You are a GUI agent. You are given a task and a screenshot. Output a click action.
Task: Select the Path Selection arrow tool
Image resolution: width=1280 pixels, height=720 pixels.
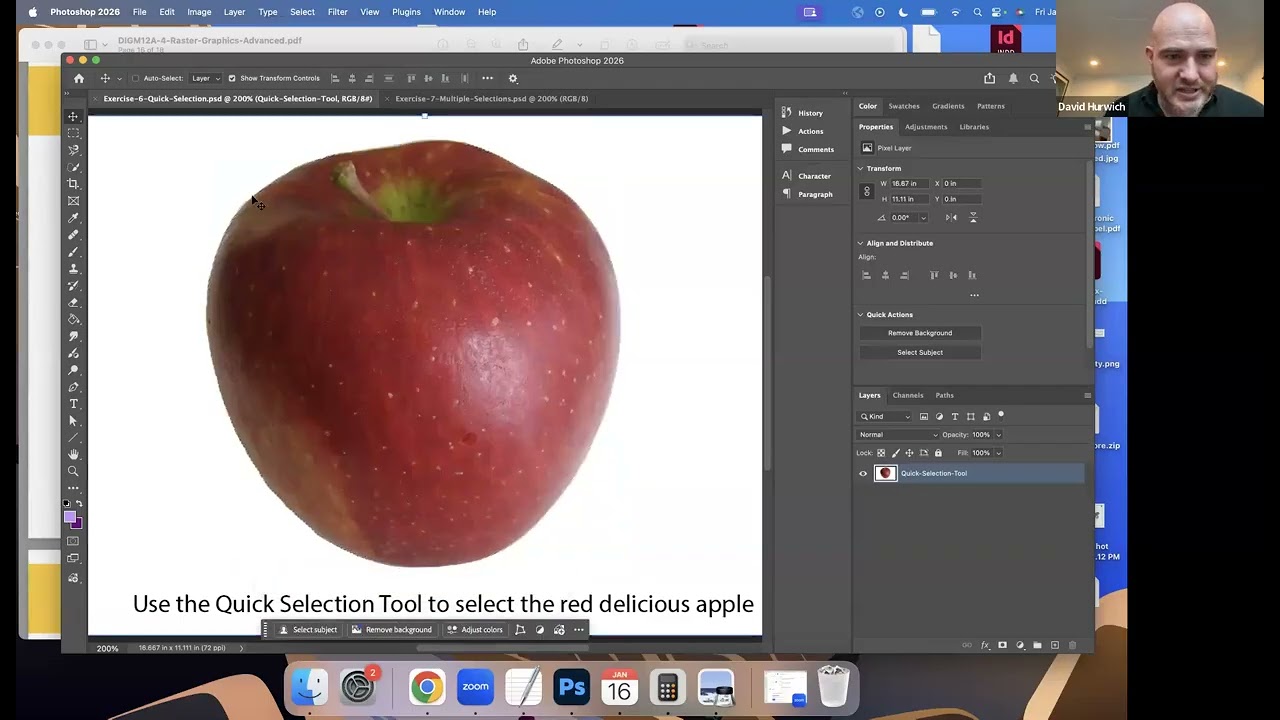pyautogui.click(x=73, y=420)
